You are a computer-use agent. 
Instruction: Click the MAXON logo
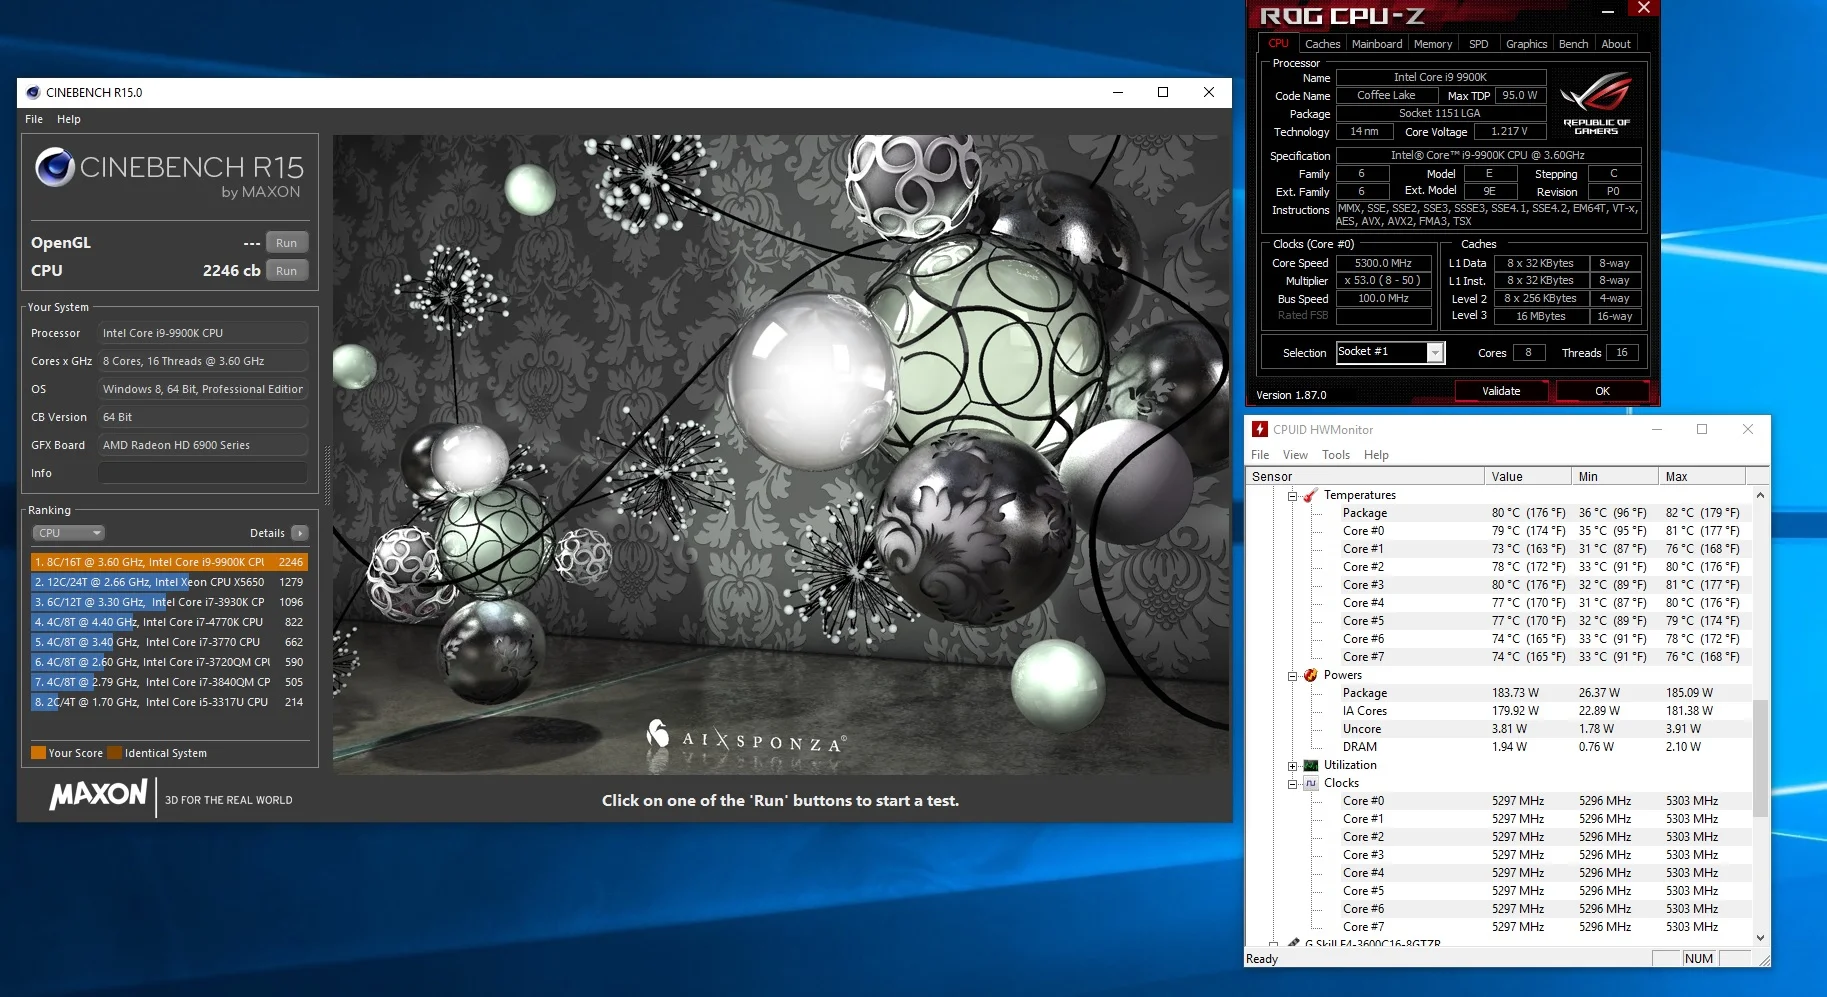pos(98,795)
